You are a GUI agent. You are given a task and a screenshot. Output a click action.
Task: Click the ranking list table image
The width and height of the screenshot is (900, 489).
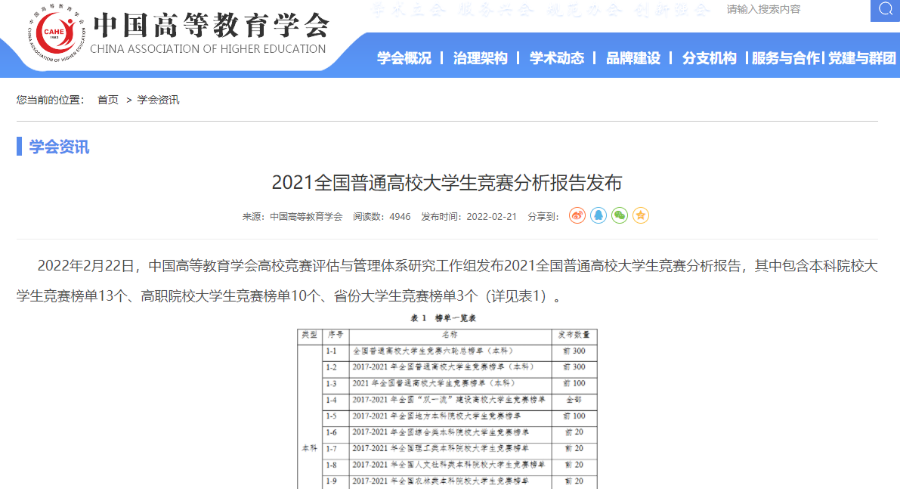click(449, 400)
